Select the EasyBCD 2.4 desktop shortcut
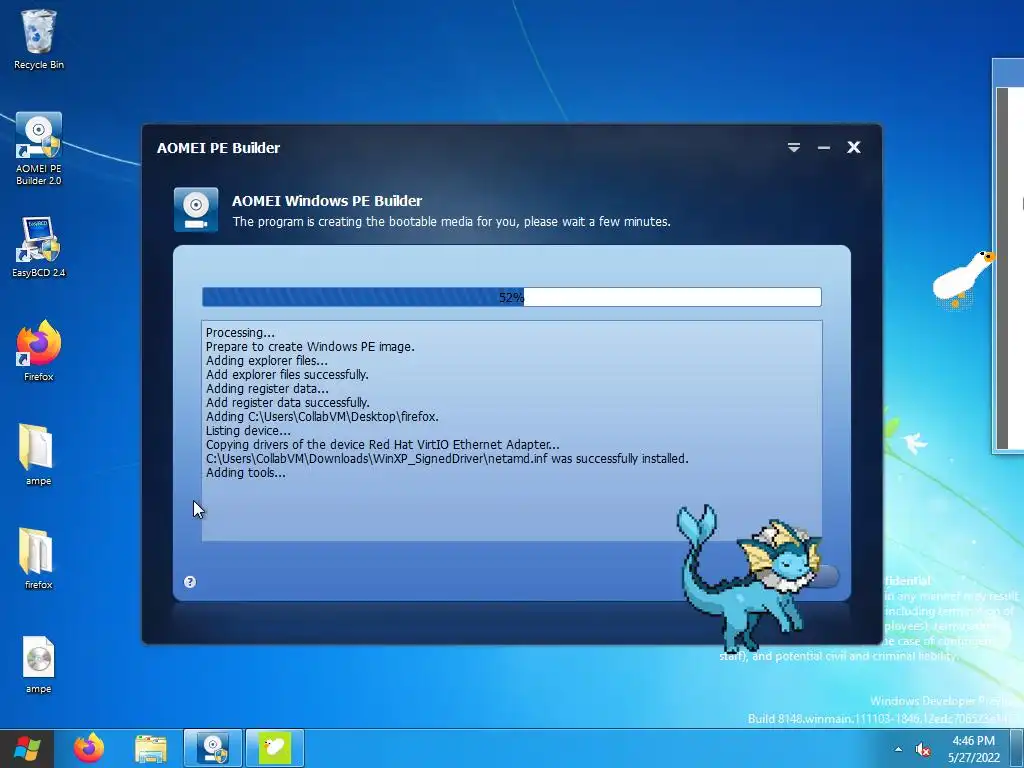This screenshot has width=1024, height=768. pos(39,247)
